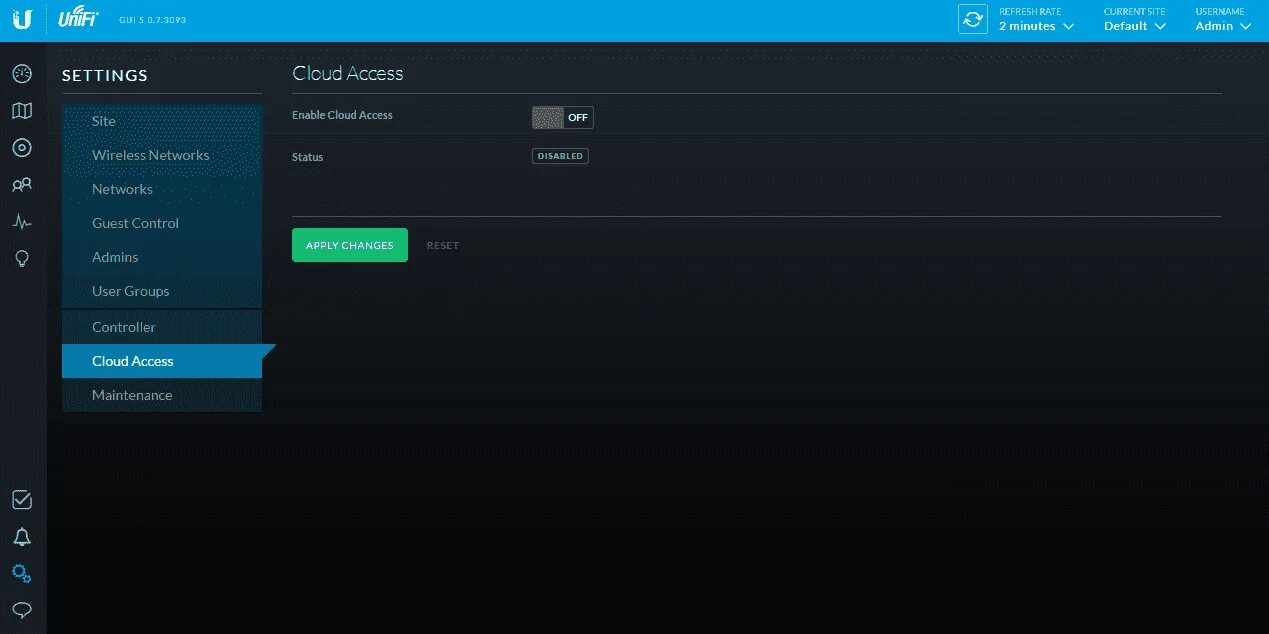Viewport: 1269px width, 634px height.
Task: Open the Statistics pulse icon
Action: coord(22,222)
